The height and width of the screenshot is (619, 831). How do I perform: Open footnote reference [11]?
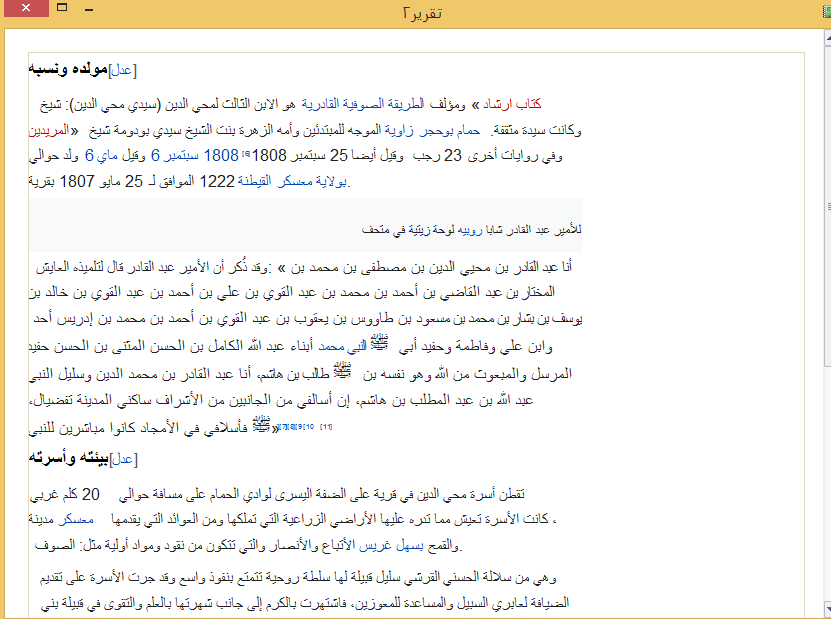[326, 427]
